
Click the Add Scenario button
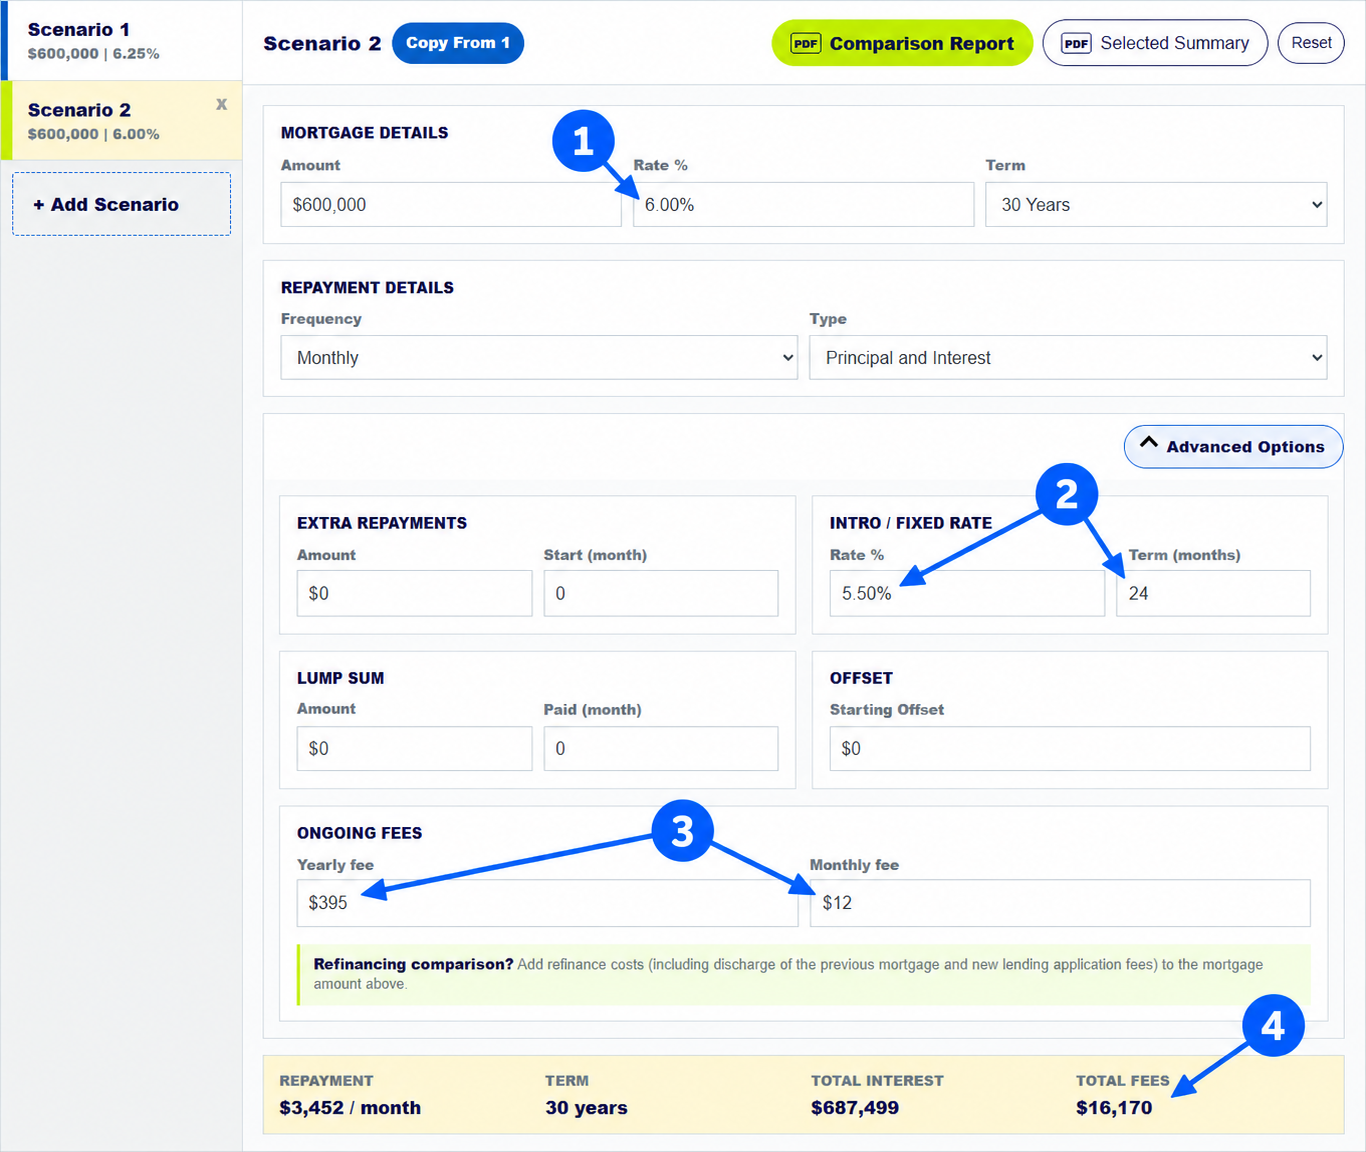[x=121, y=204]
